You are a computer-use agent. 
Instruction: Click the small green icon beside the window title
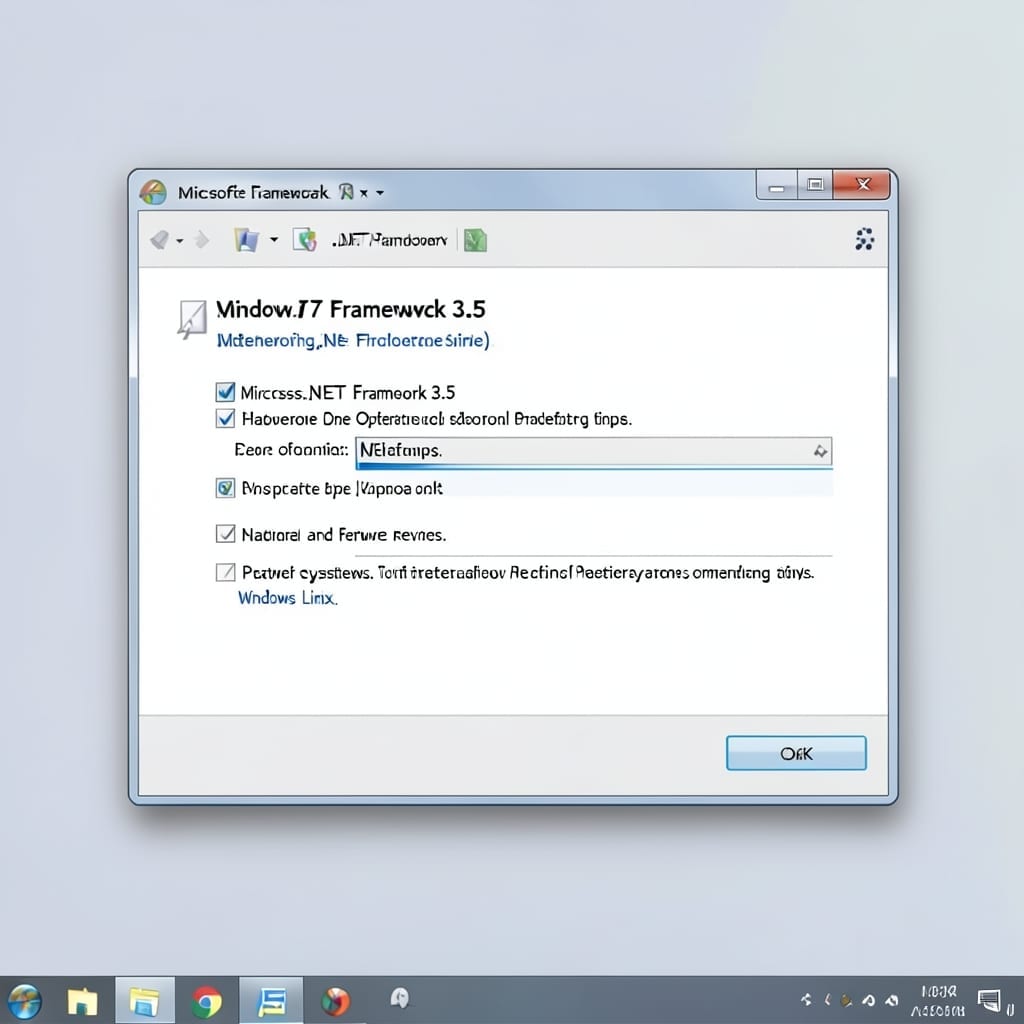[346, 192]
